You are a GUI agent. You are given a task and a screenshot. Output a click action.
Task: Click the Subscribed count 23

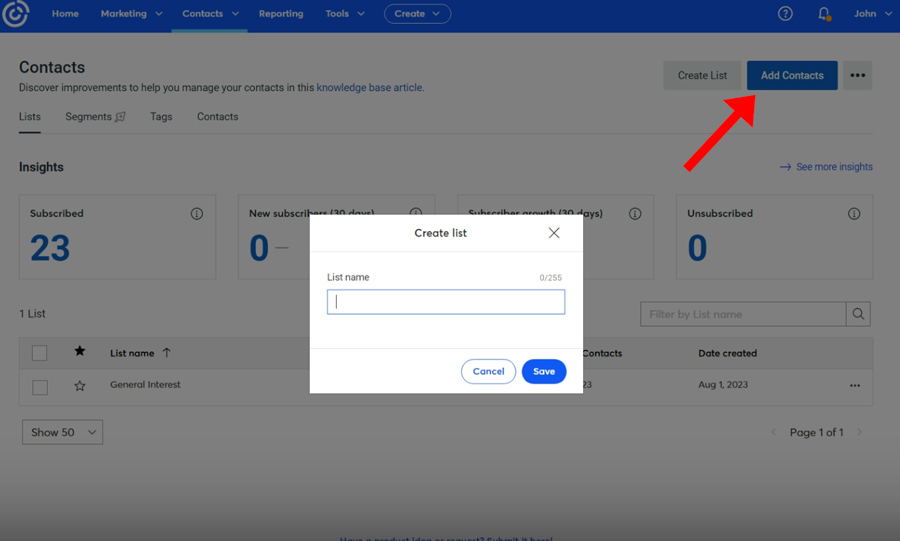(x=50, y=248)
